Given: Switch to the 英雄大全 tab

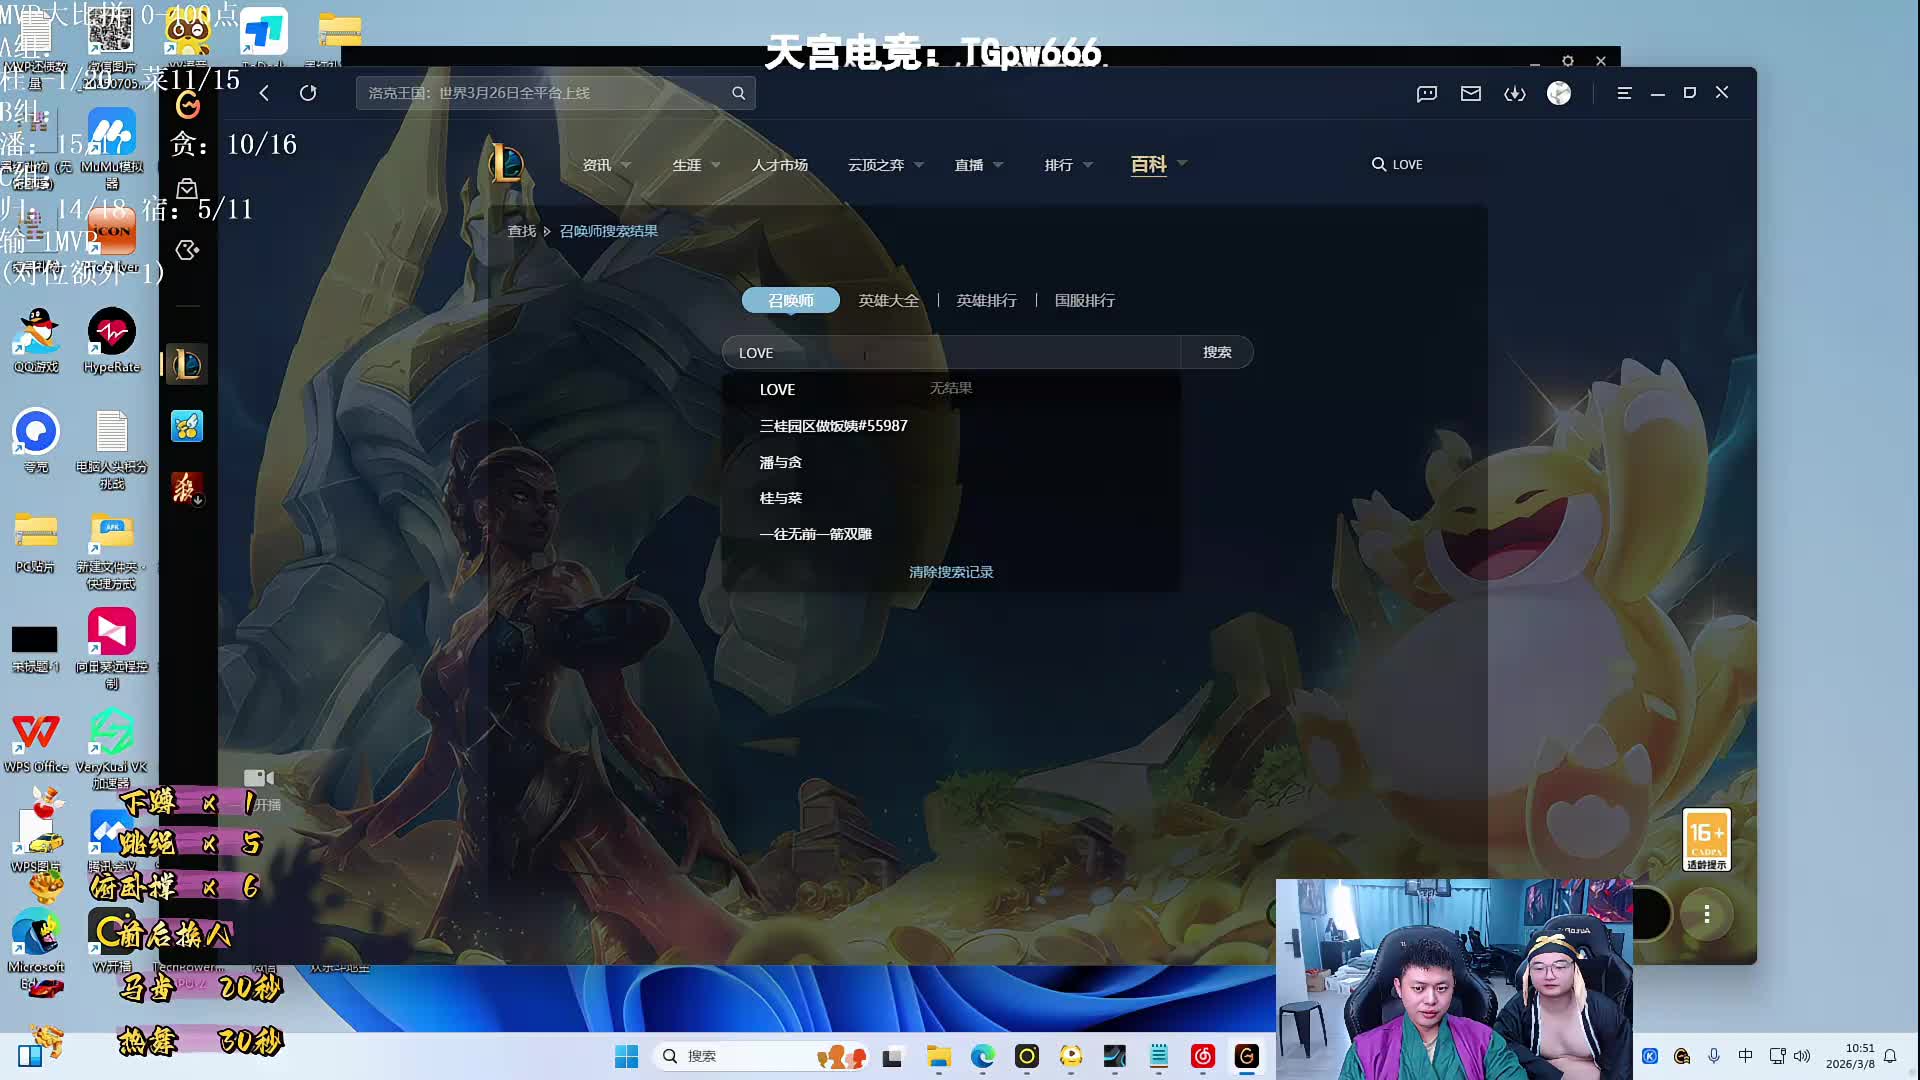Looking at the screenshot, I should coord(888,300).
